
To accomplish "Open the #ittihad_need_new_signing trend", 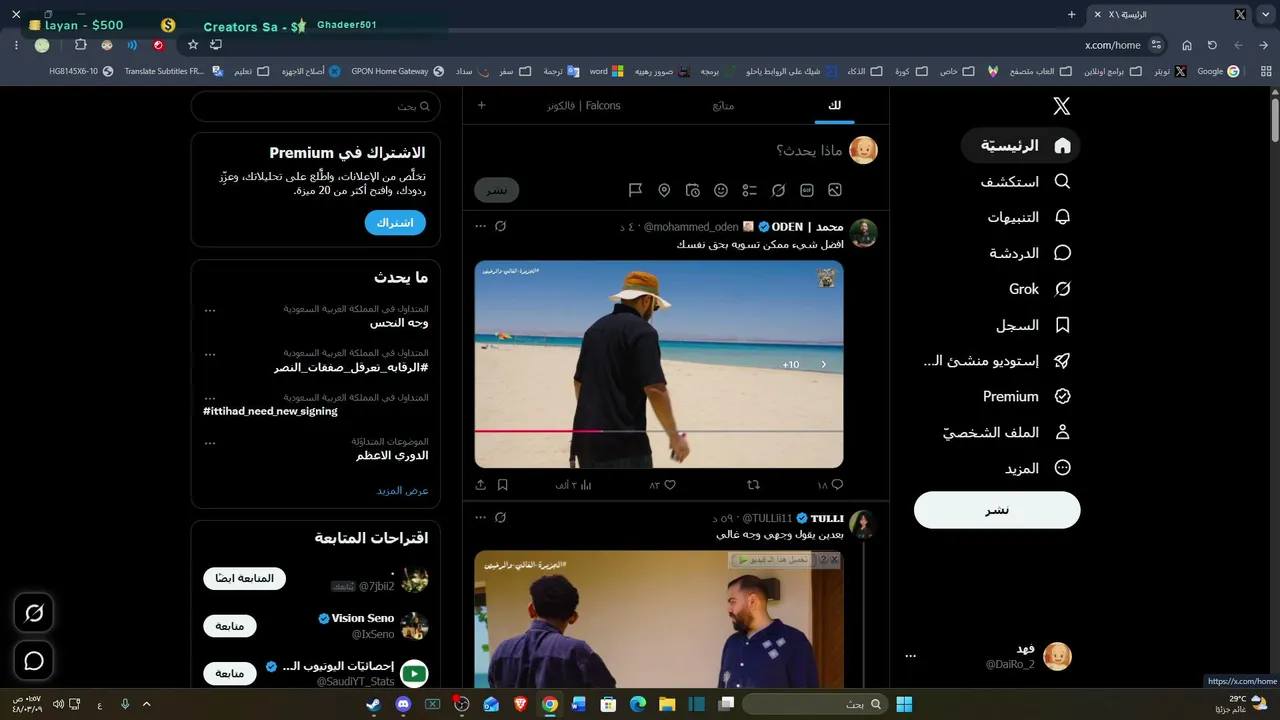I will (x=270, y=411).
